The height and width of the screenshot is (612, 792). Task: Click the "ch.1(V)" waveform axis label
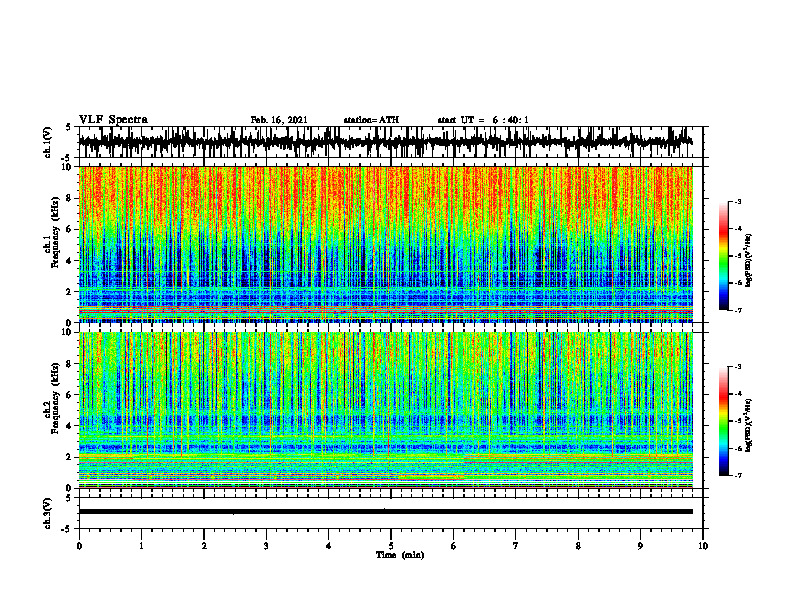click(48, 142)
